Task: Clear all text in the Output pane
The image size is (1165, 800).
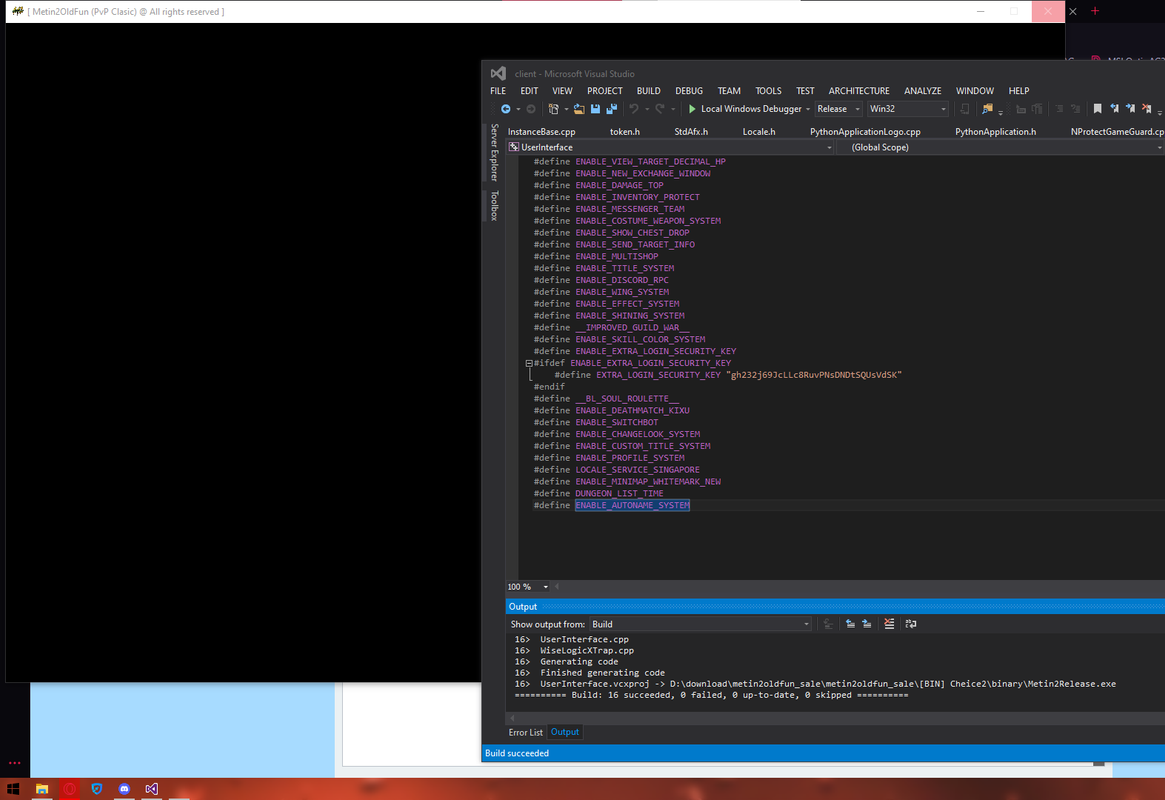Action: tap(889, 624)
